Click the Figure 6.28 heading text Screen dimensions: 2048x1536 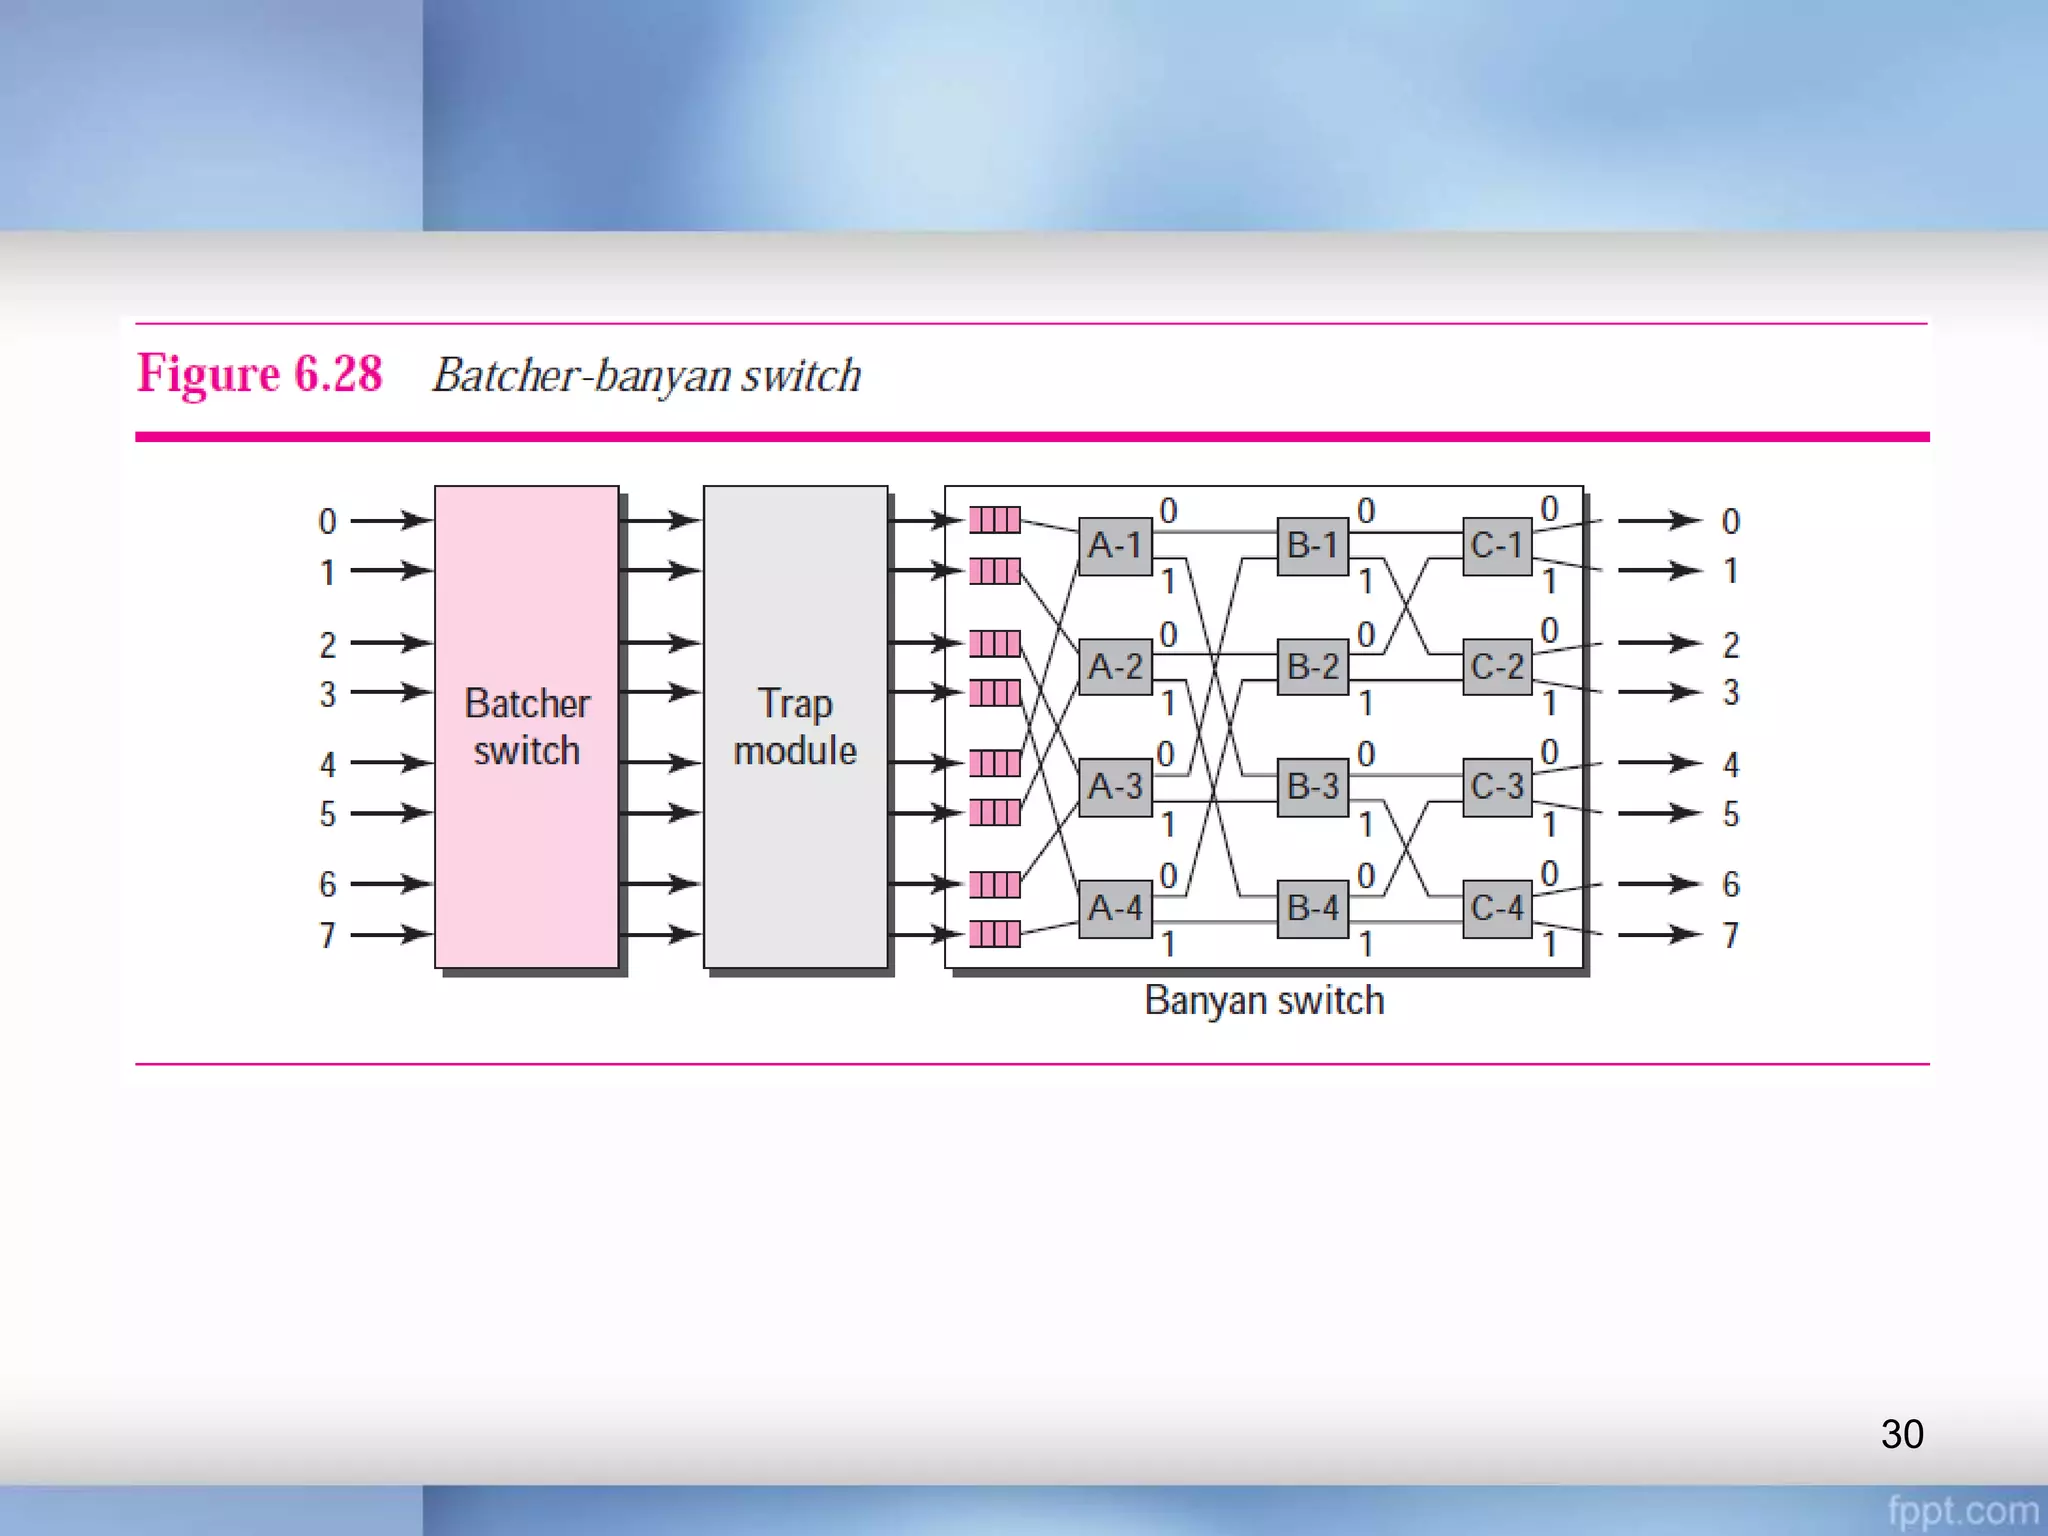(x=259, y=375)
